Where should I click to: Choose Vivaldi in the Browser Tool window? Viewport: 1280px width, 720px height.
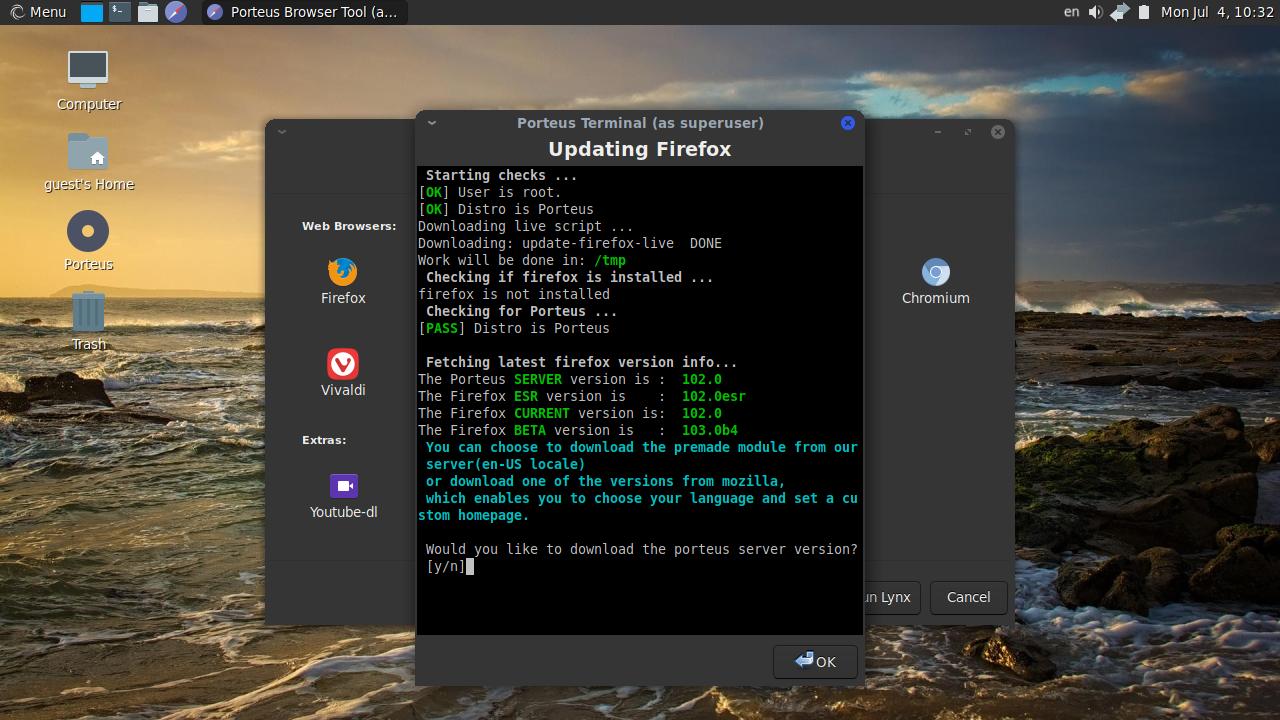pos(343,373)
